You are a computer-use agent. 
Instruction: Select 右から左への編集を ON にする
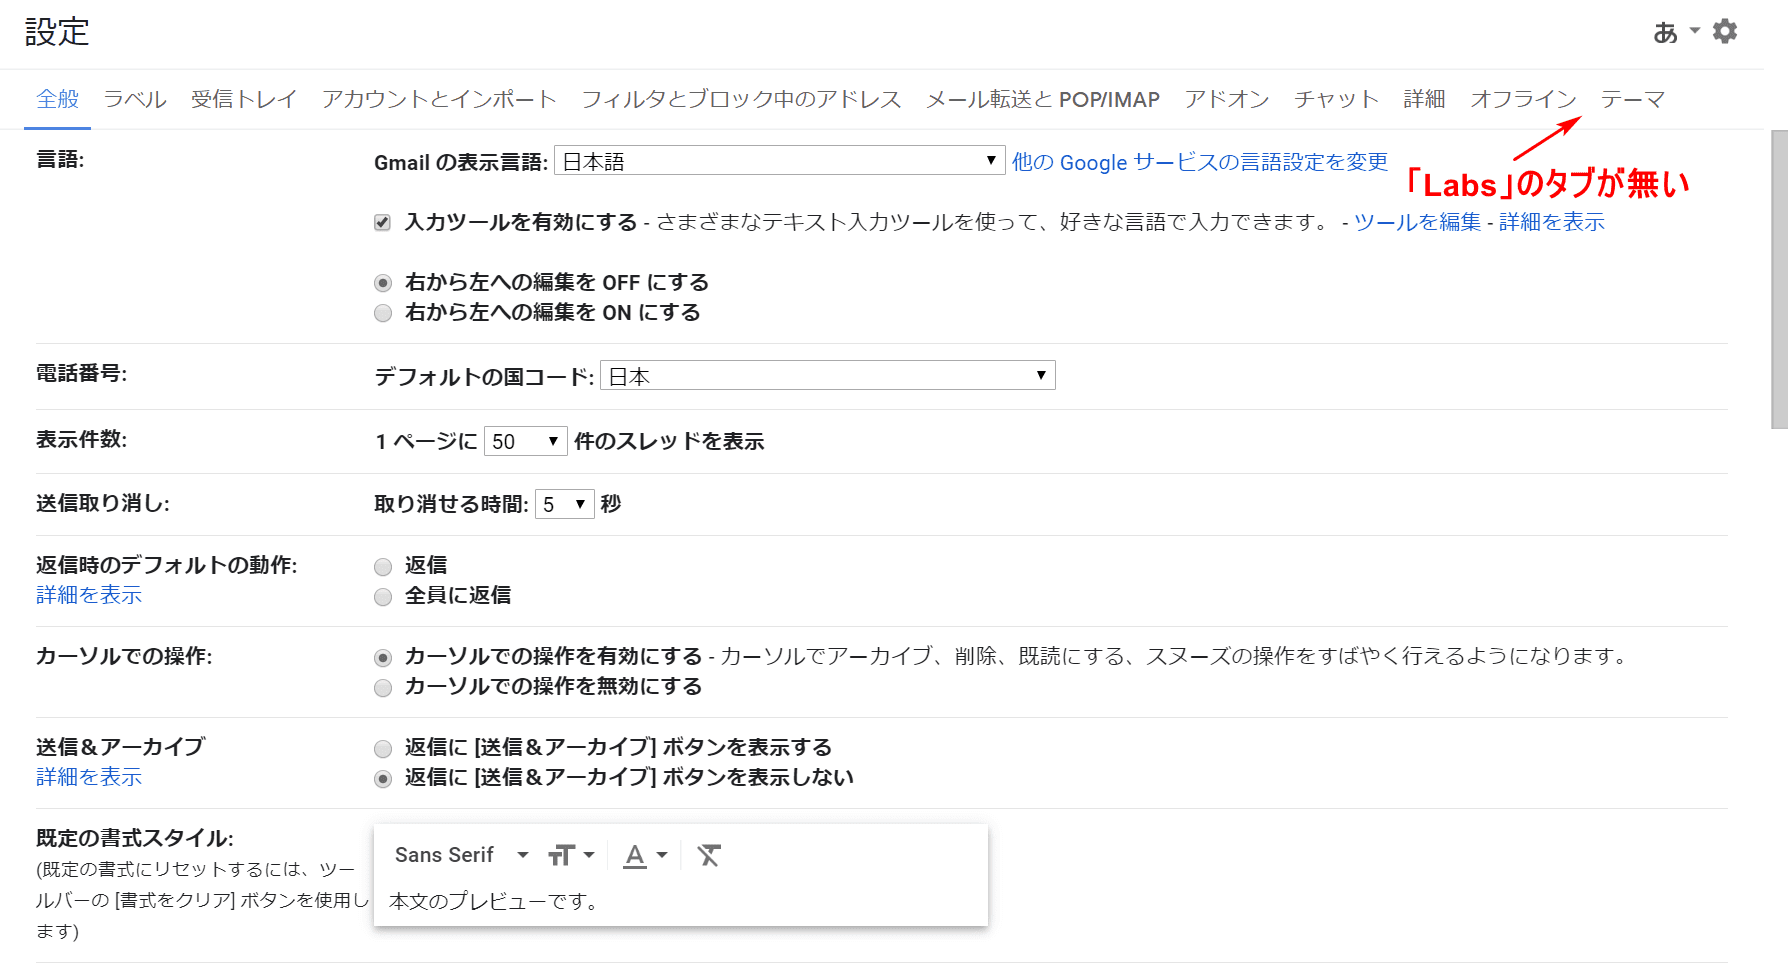point(382,313)
